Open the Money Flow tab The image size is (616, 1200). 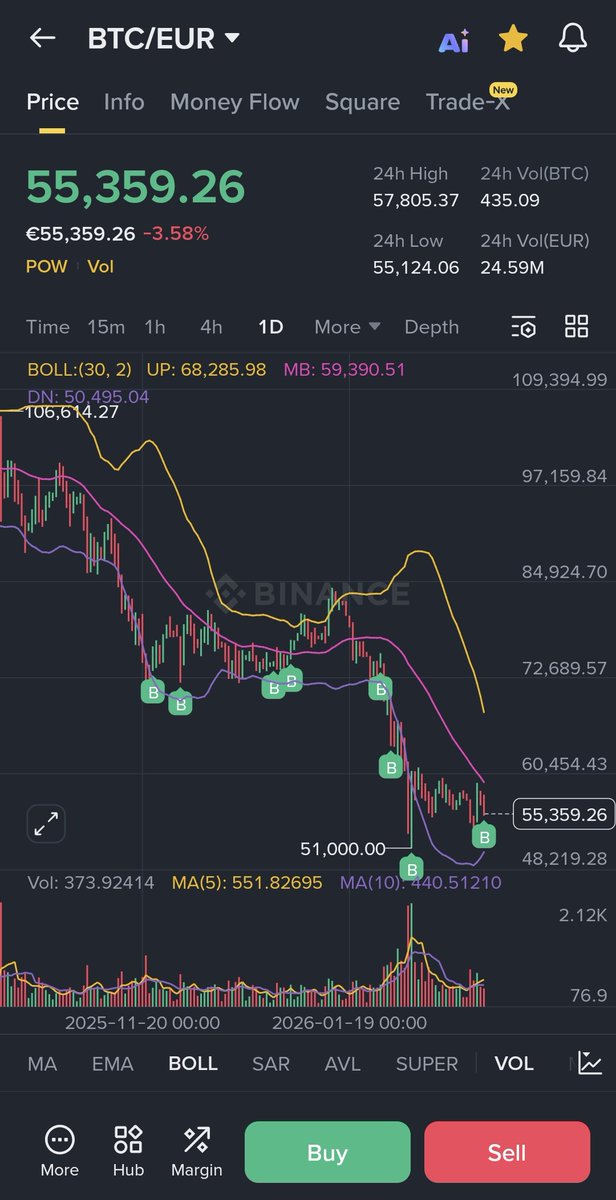pos(235,102)
